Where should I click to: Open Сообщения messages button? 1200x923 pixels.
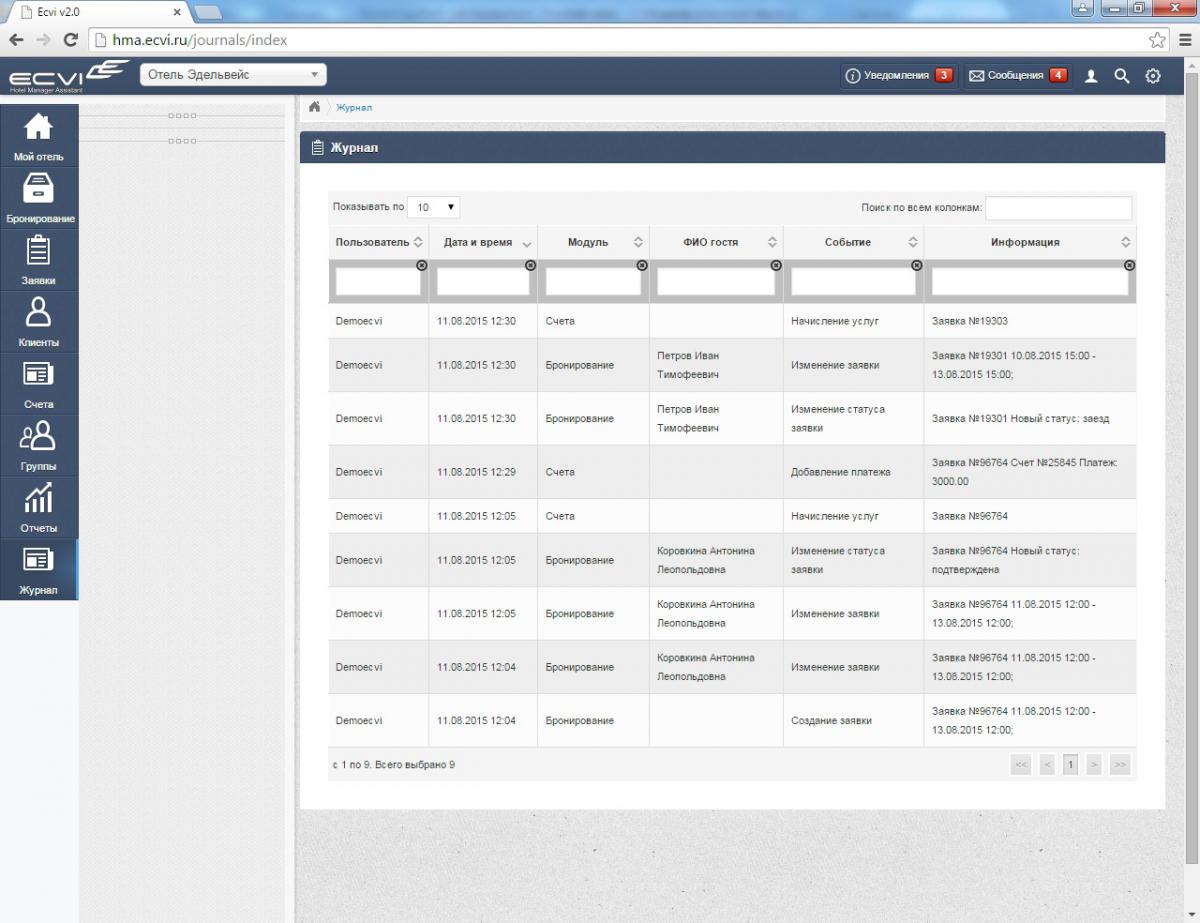tap(1018, 76)
